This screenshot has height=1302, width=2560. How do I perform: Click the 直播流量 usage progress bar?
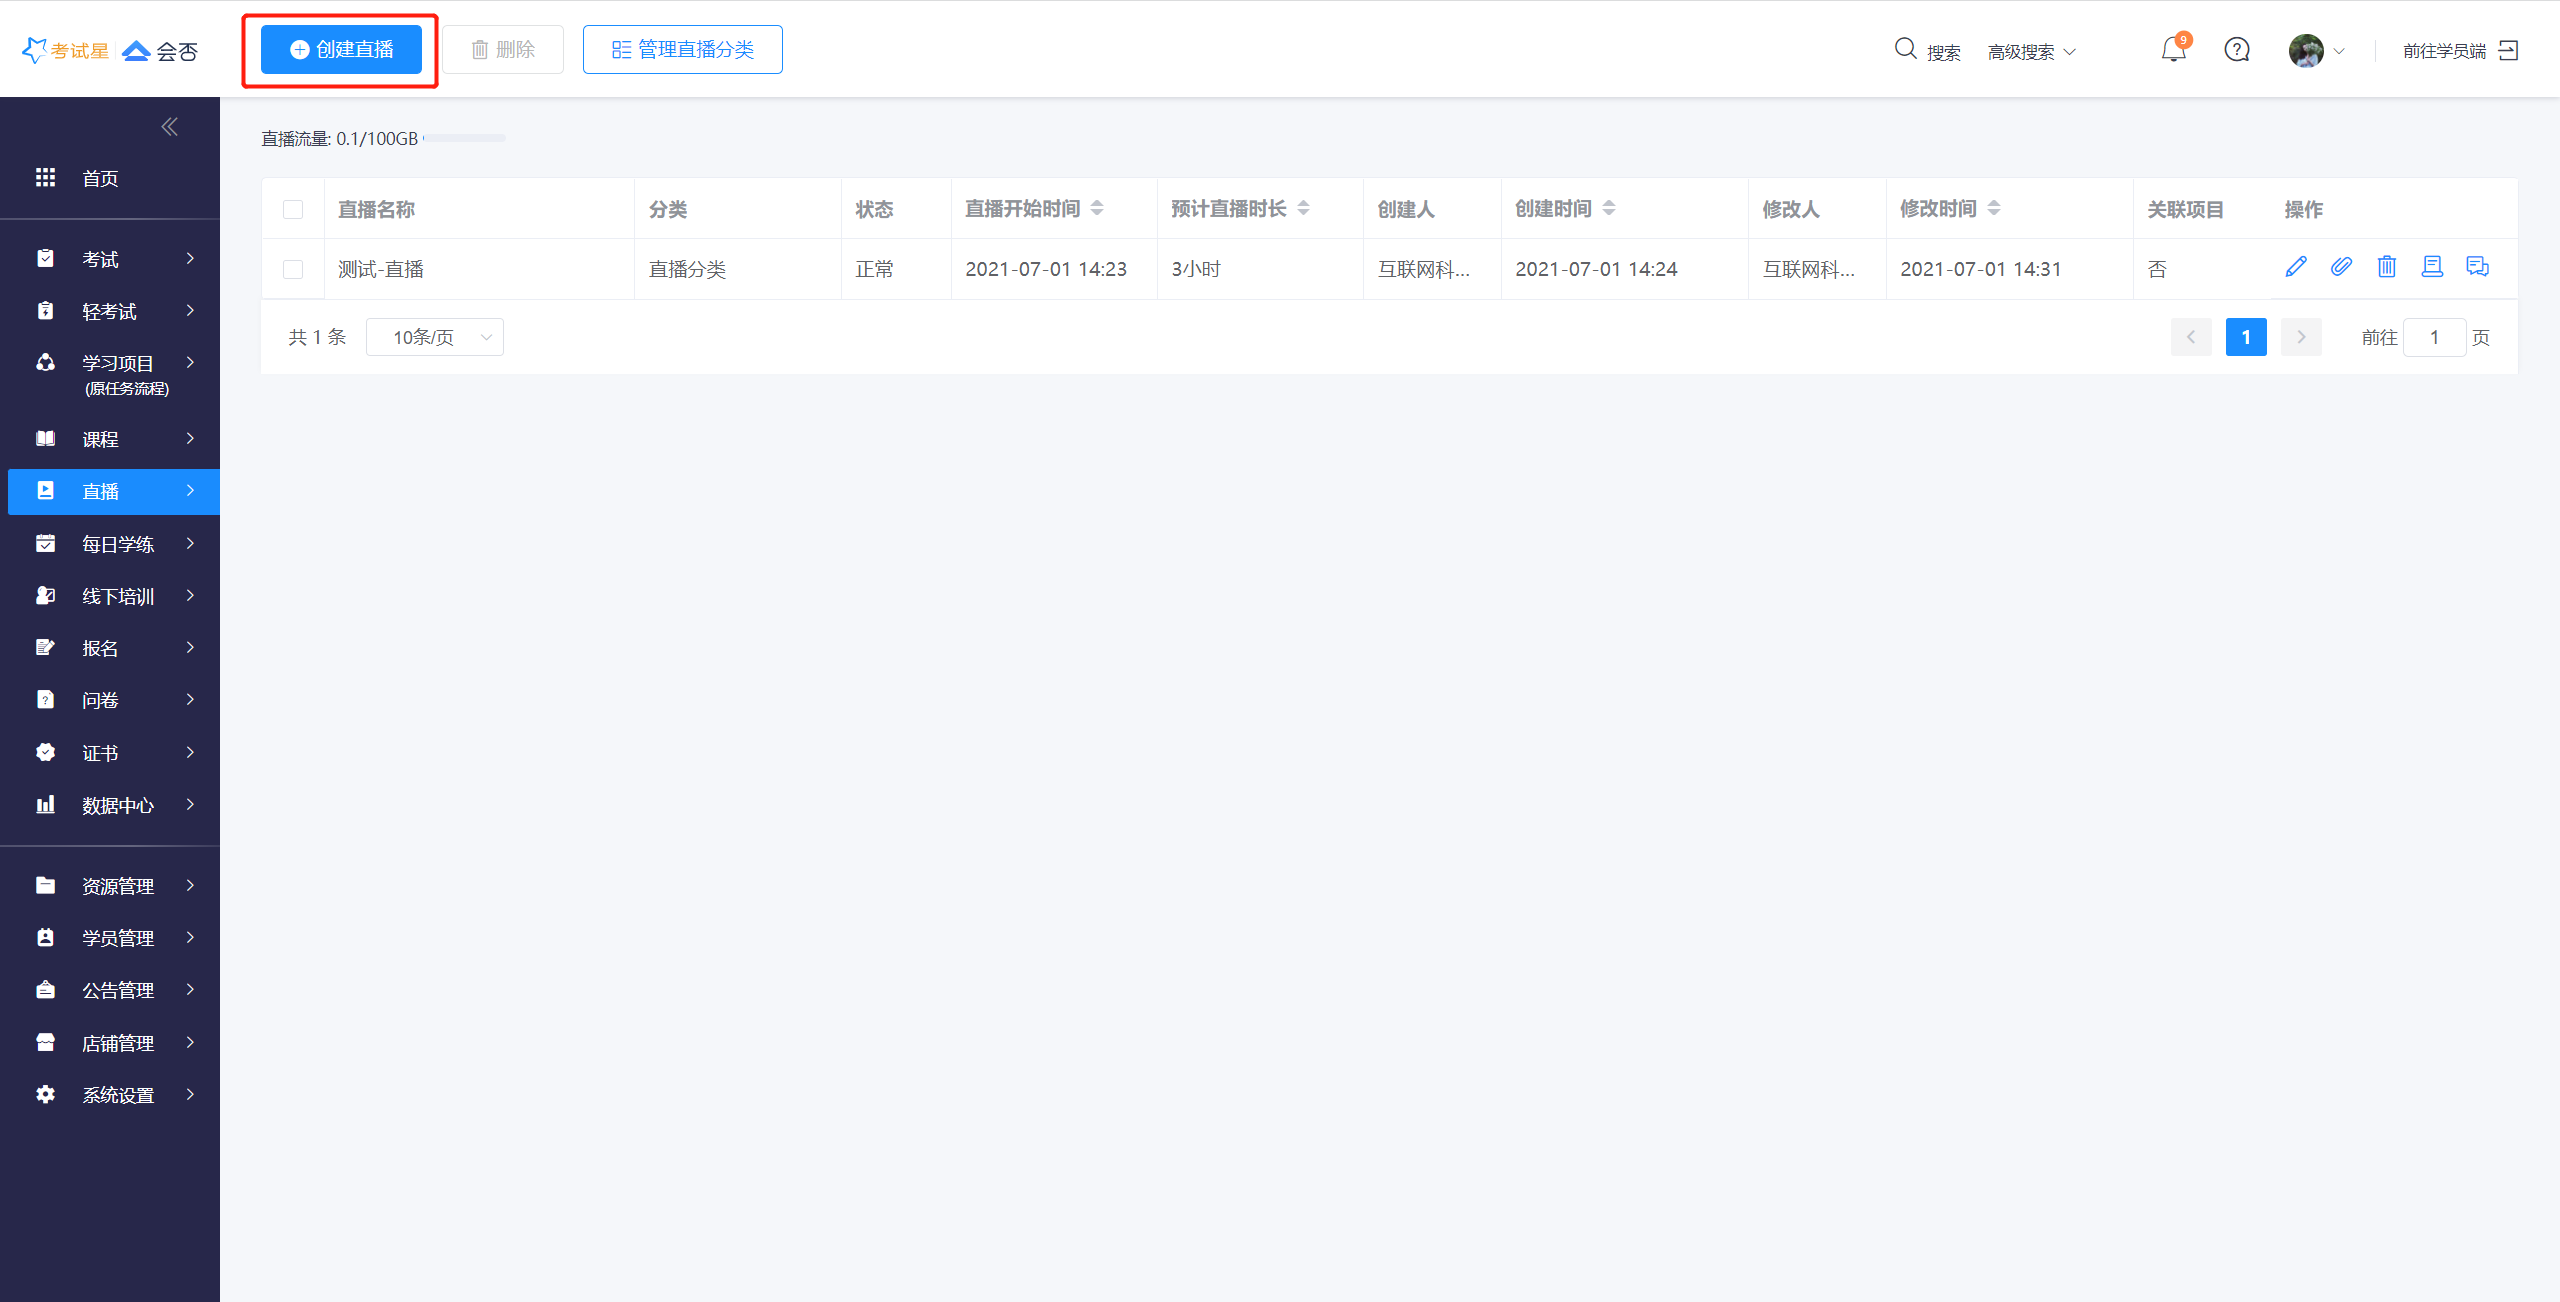[465, 138]
